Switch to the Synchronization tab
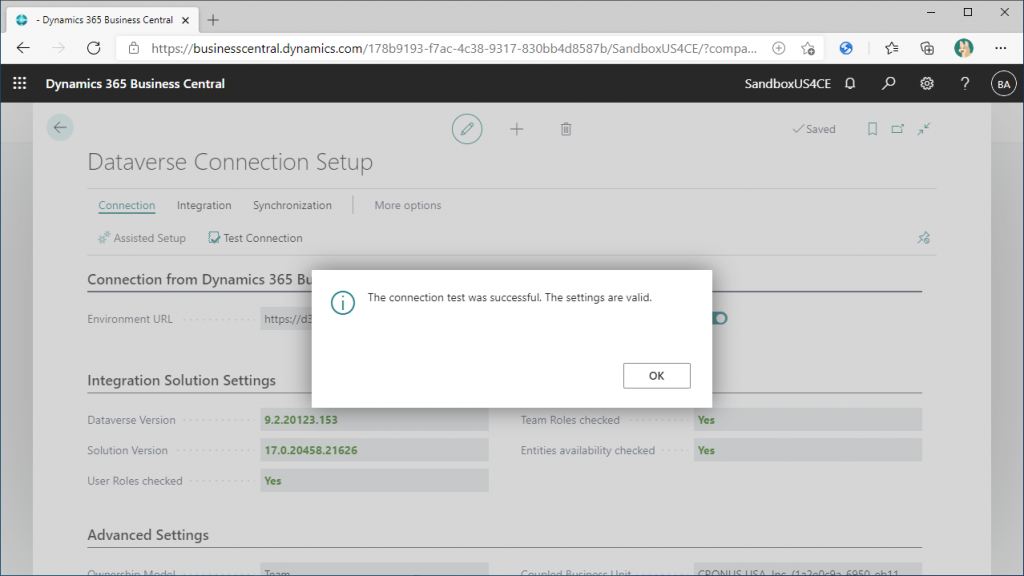This screenshot has width=1024, height=576. pyautogui.click(x=292, y=205)
